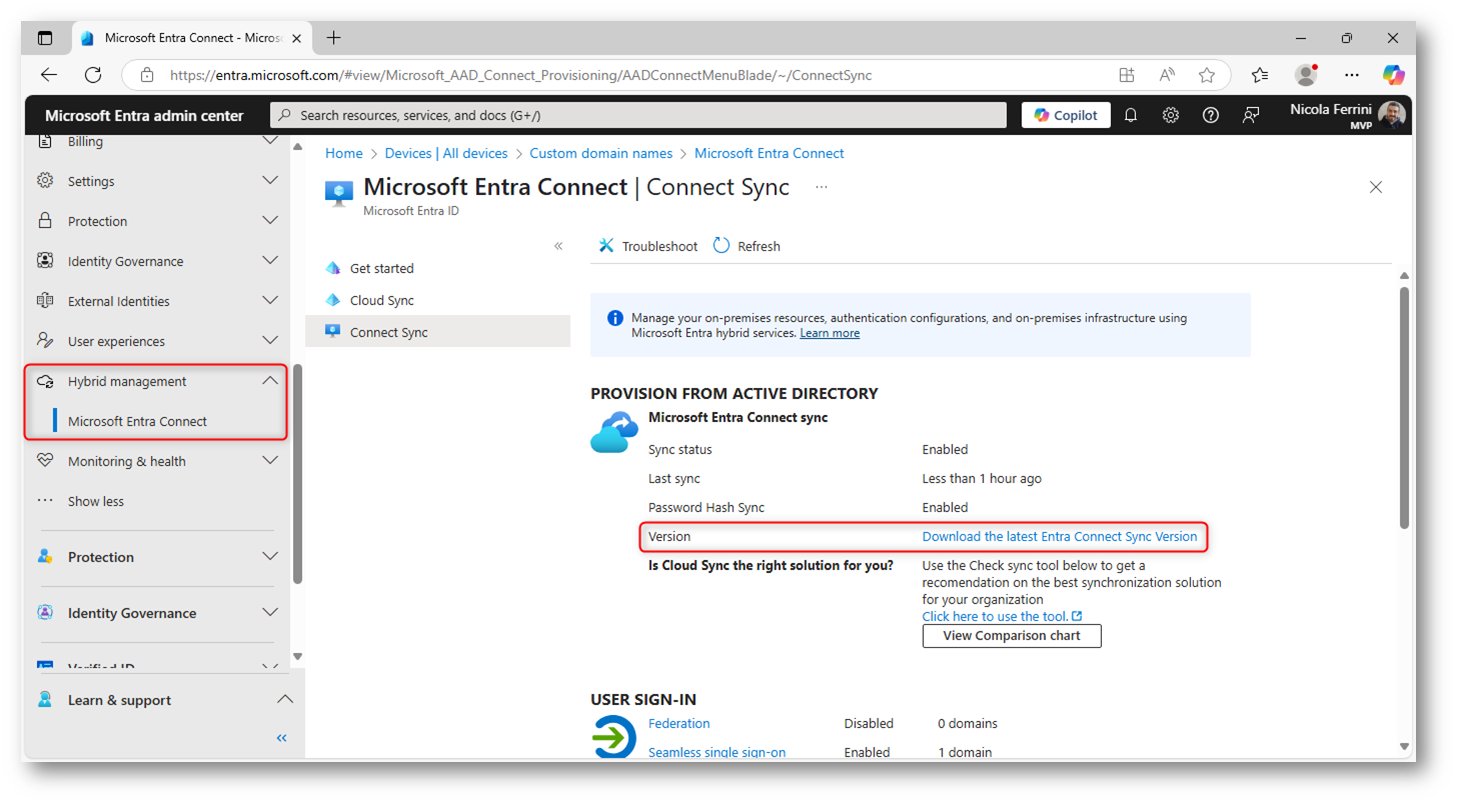
Task: Reload the page with the browser refresh icon
Action: point(93,75)
